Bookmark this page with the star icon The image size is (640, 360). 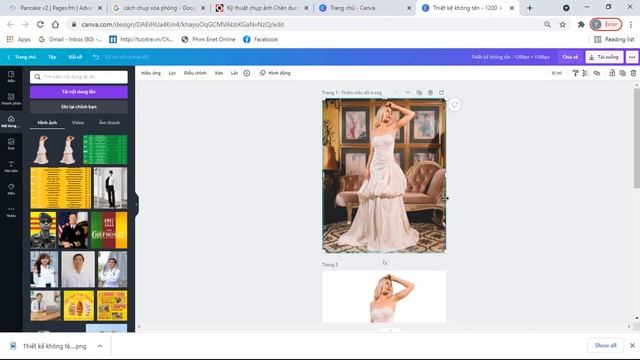pos(562,24)
